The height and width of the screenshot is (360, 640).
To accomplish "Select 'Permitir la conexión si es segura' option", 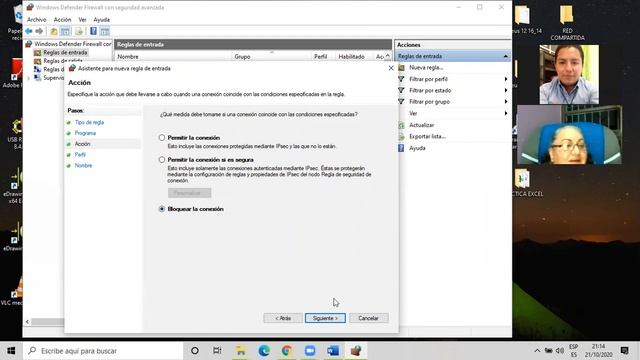I will [x=162, y=160].
